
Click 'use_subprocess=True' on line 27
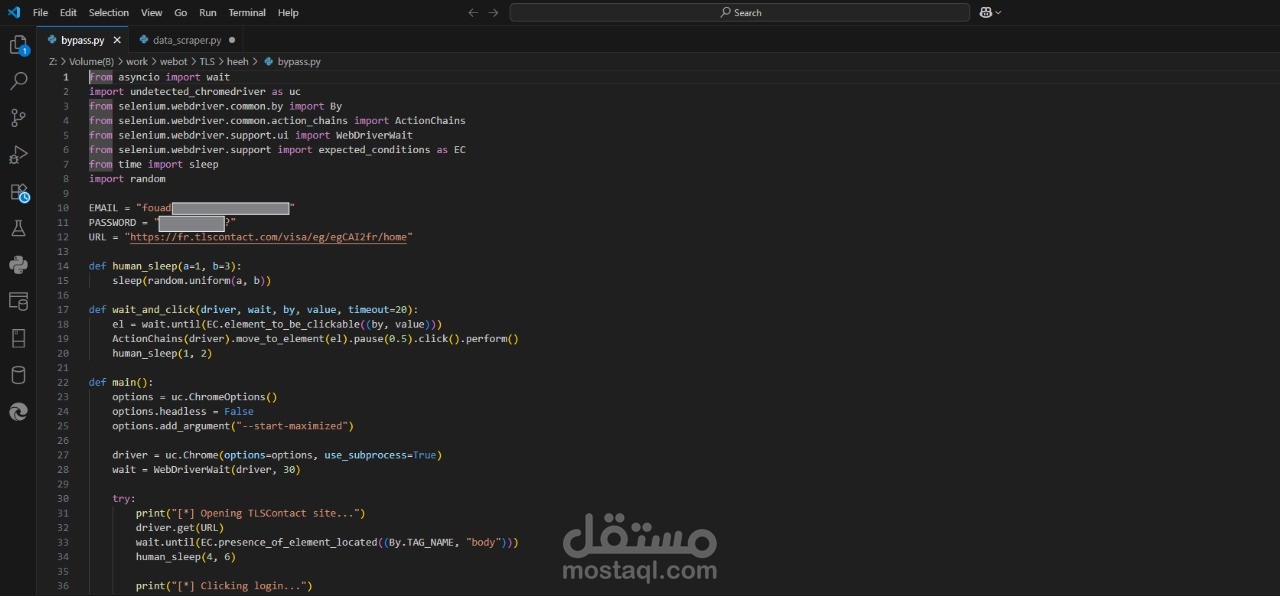click(x=380, y=455)
